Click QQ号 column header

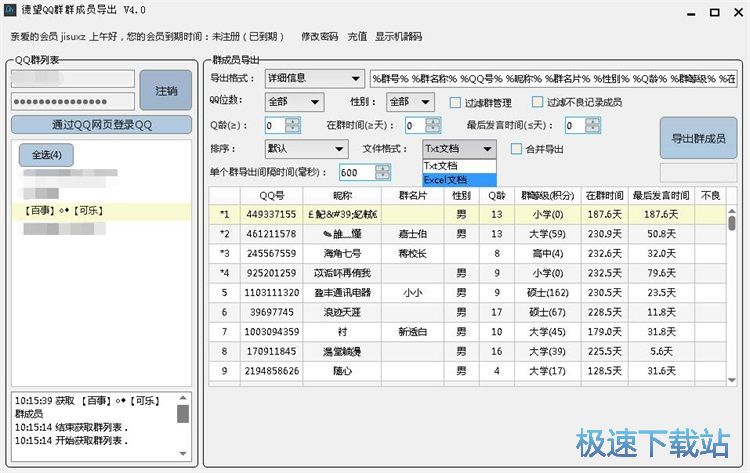coord(271,195)
